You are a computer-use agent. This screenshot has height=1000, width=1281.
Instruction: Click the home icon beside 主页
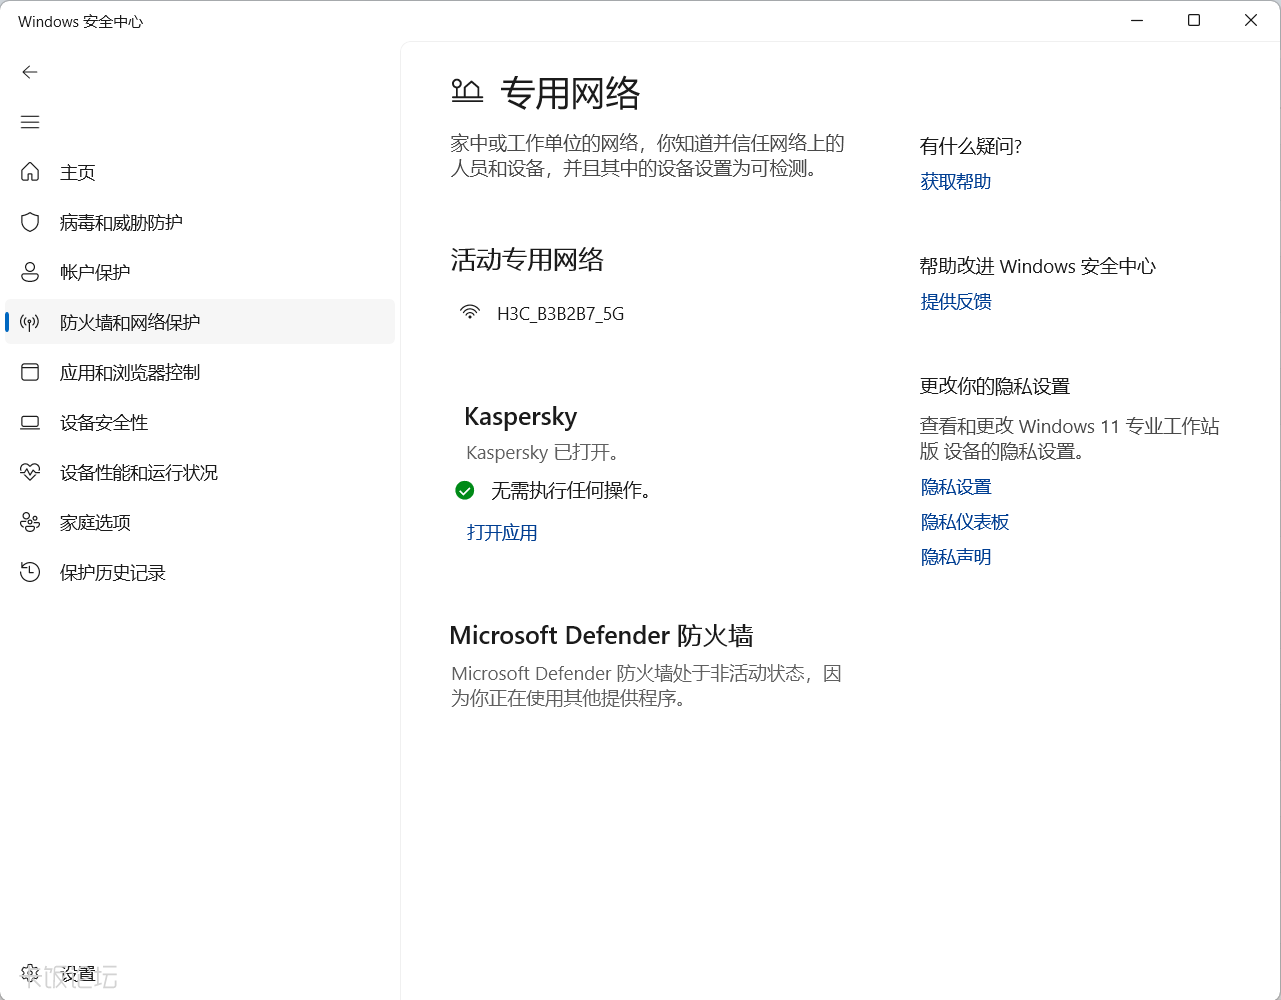point(30,172)
